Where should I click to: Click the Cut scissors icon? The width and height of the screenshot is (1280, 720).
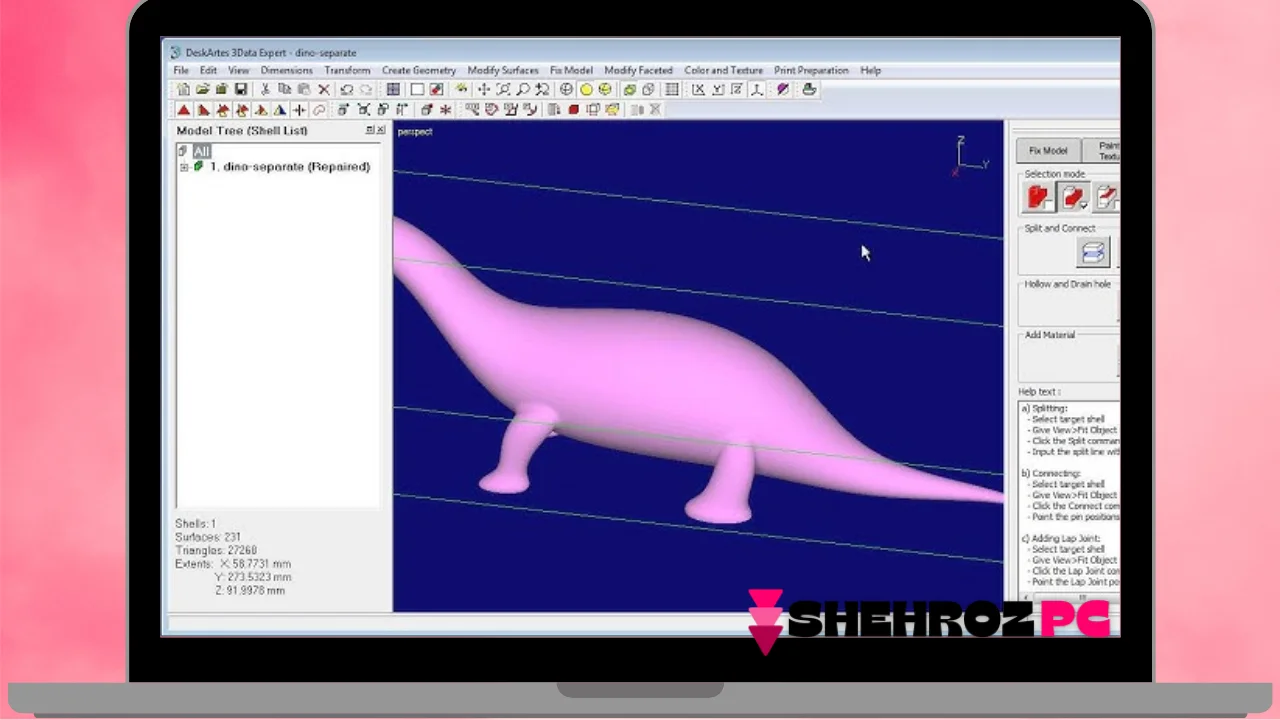coord(265,90)
